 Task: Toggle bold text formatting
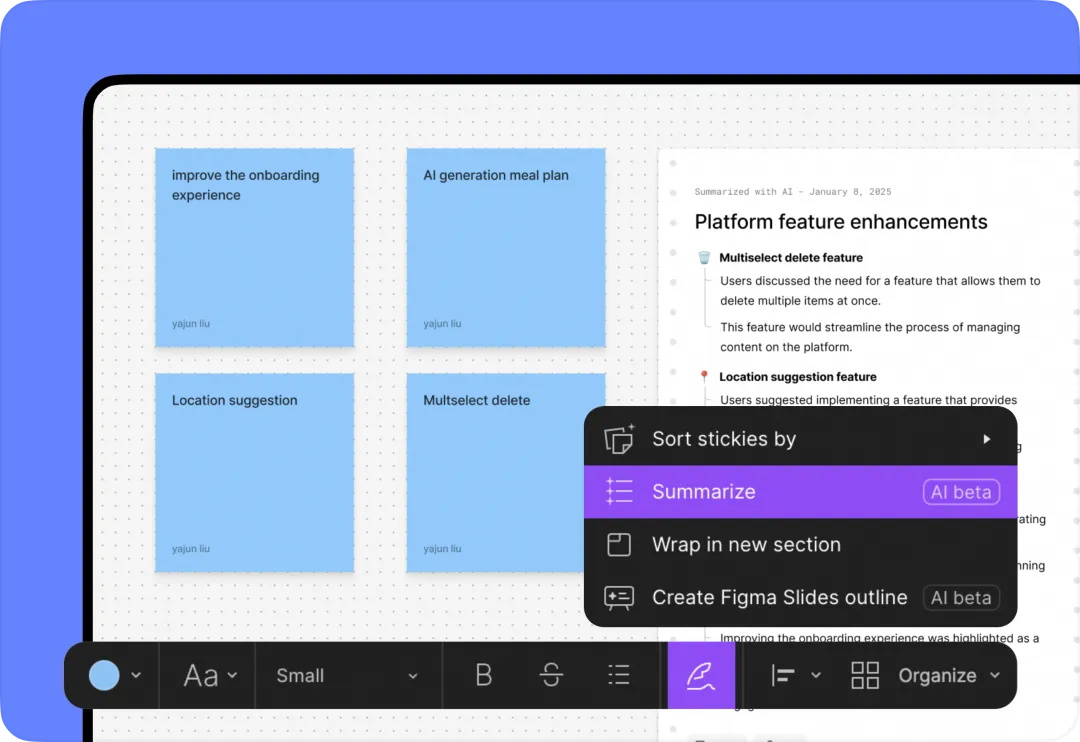tap(483, 676)
